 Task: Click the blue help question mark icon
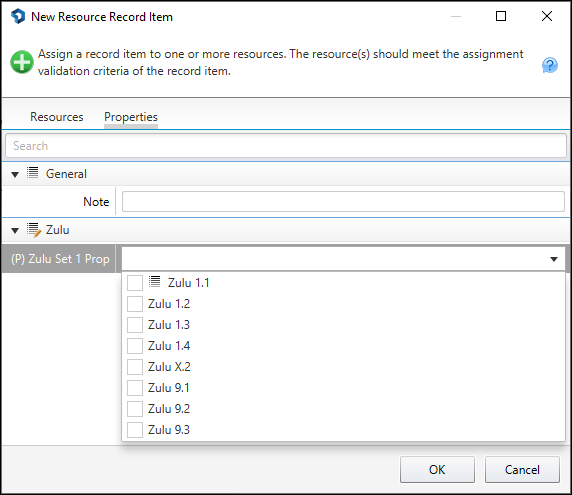tap(549, 65)
